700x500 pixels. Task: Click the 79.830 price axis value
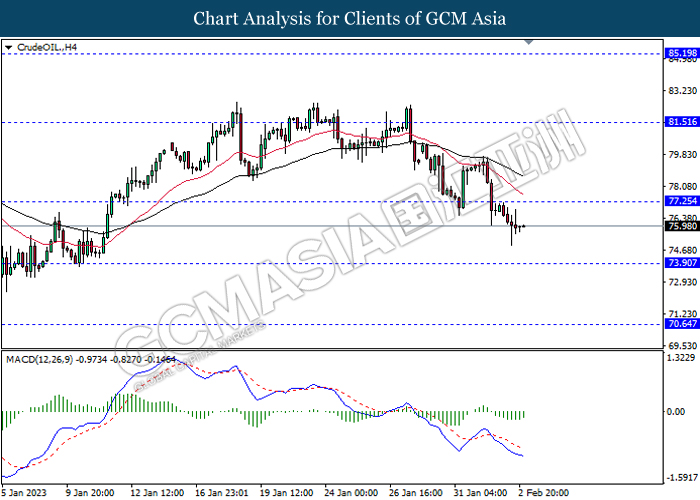[x=682, y=154]
